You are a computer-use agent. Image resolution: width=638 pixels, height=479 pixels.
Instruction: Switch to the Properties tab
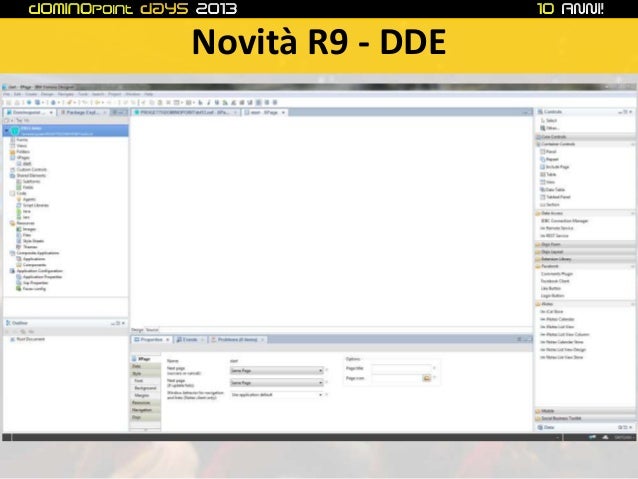[151, 339]
